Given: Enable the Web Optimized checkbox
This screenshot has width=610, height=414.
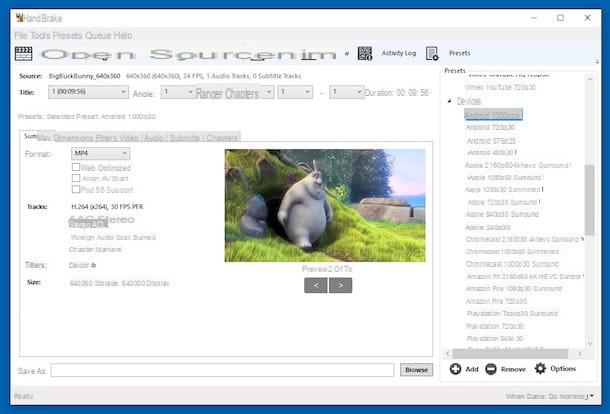Looking at the screenshot, I should (76, 167).
